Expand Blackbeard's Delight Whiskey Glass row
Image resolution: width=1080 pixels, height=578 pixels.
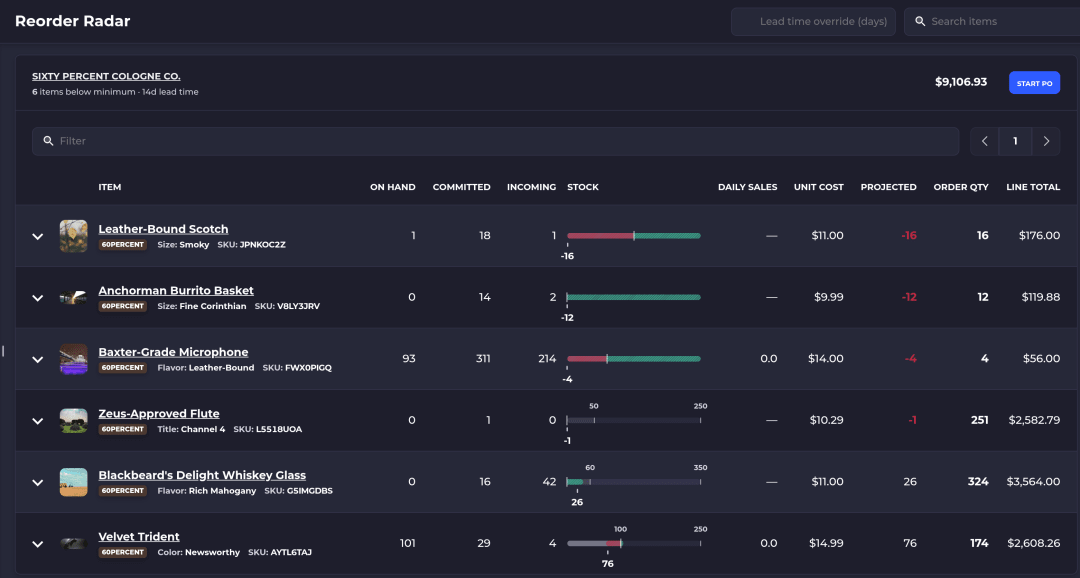(38, 482)
